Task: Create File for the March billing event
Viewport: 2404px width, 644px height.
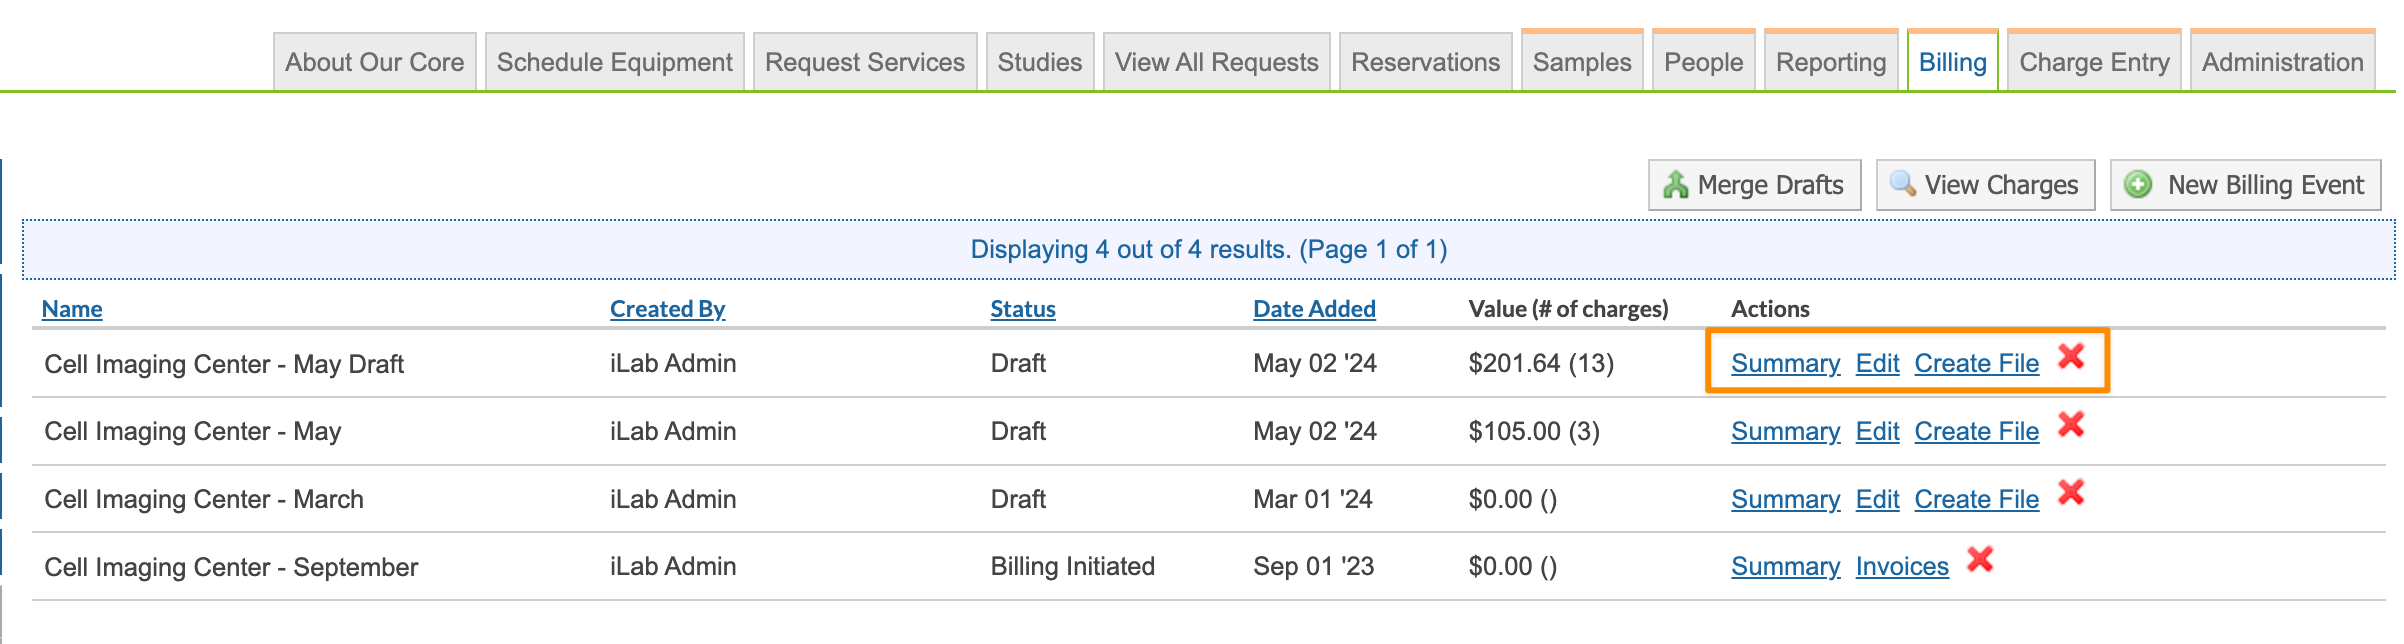Action: tap(1976, 500)
